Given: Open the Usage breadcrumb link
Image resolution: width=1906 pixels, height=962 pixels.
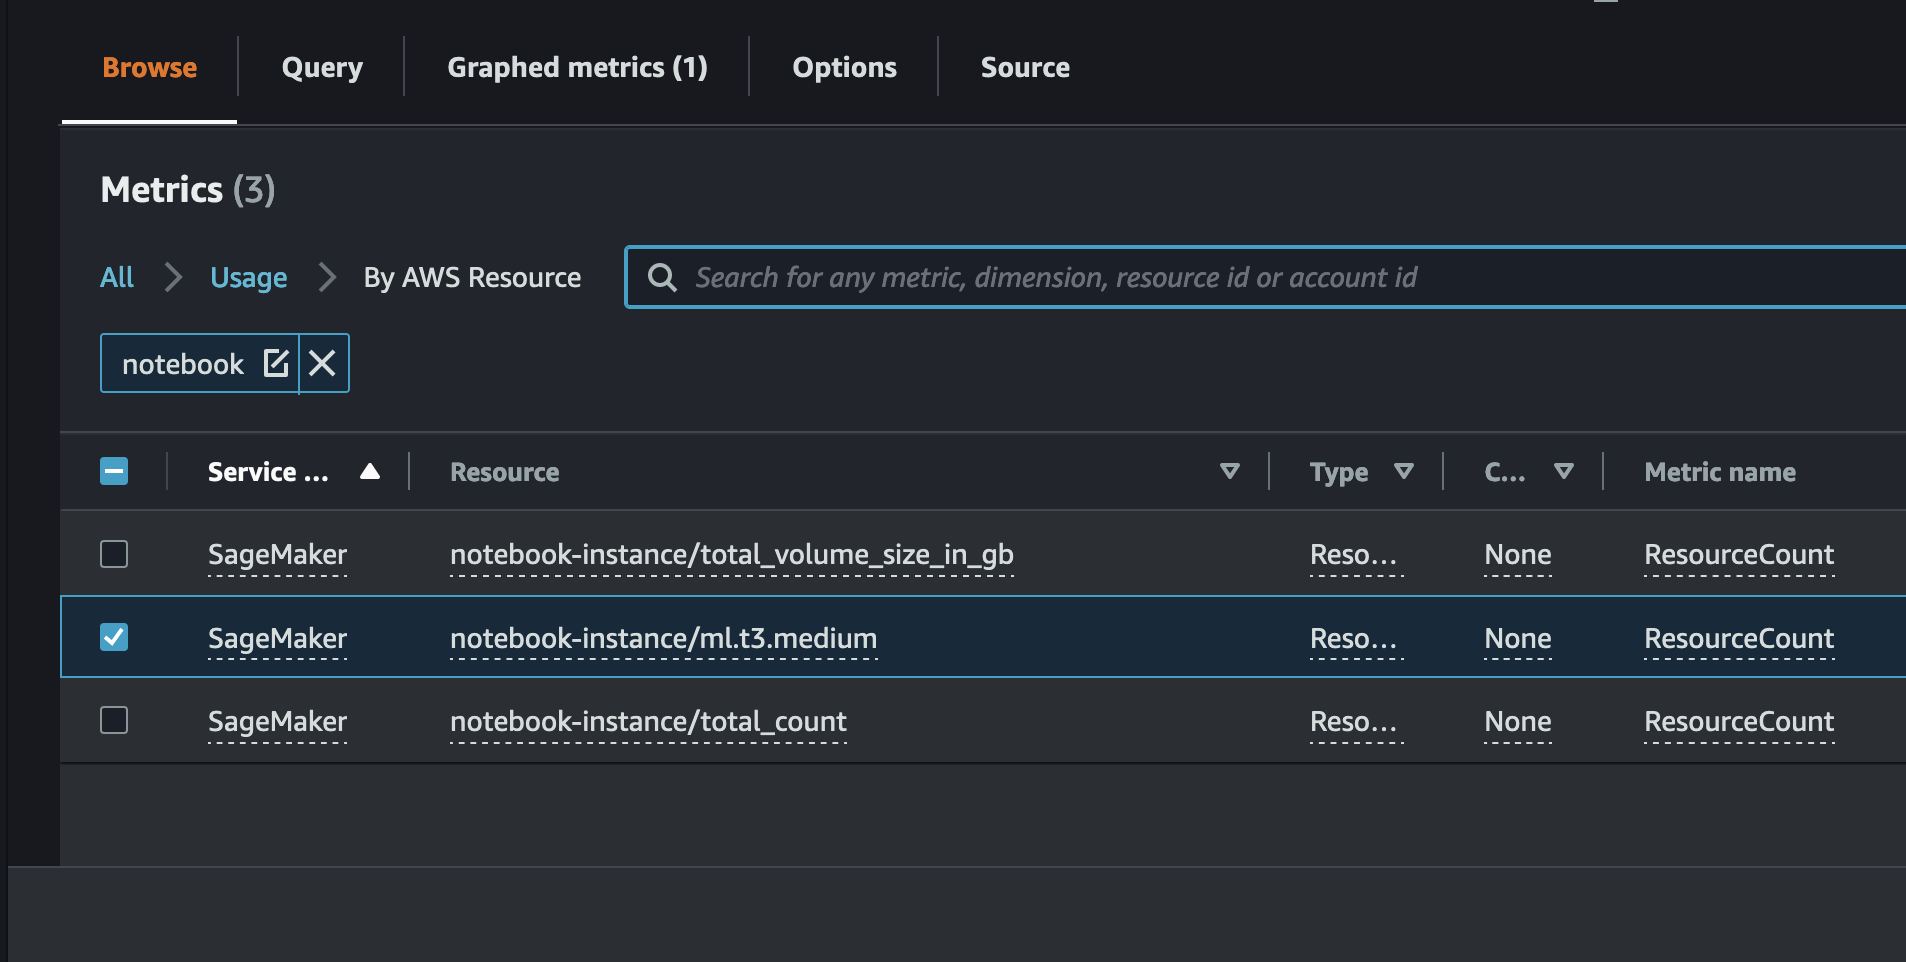Looking at the screenshot, I should click(x=248, y=277).
